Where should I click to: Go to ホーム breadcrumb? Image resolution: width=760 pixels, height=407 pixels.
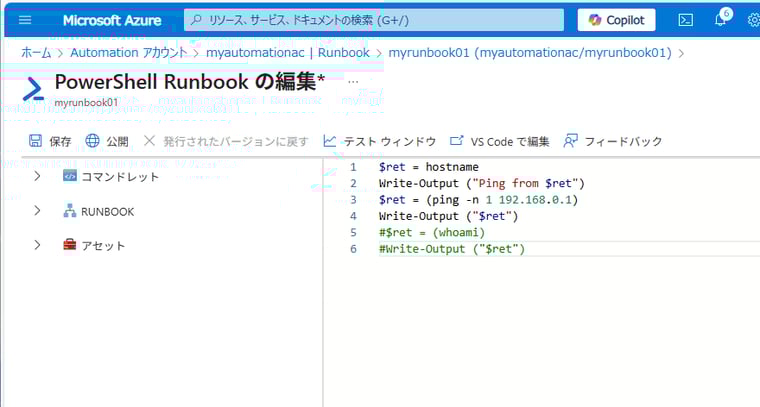[36, 53]
